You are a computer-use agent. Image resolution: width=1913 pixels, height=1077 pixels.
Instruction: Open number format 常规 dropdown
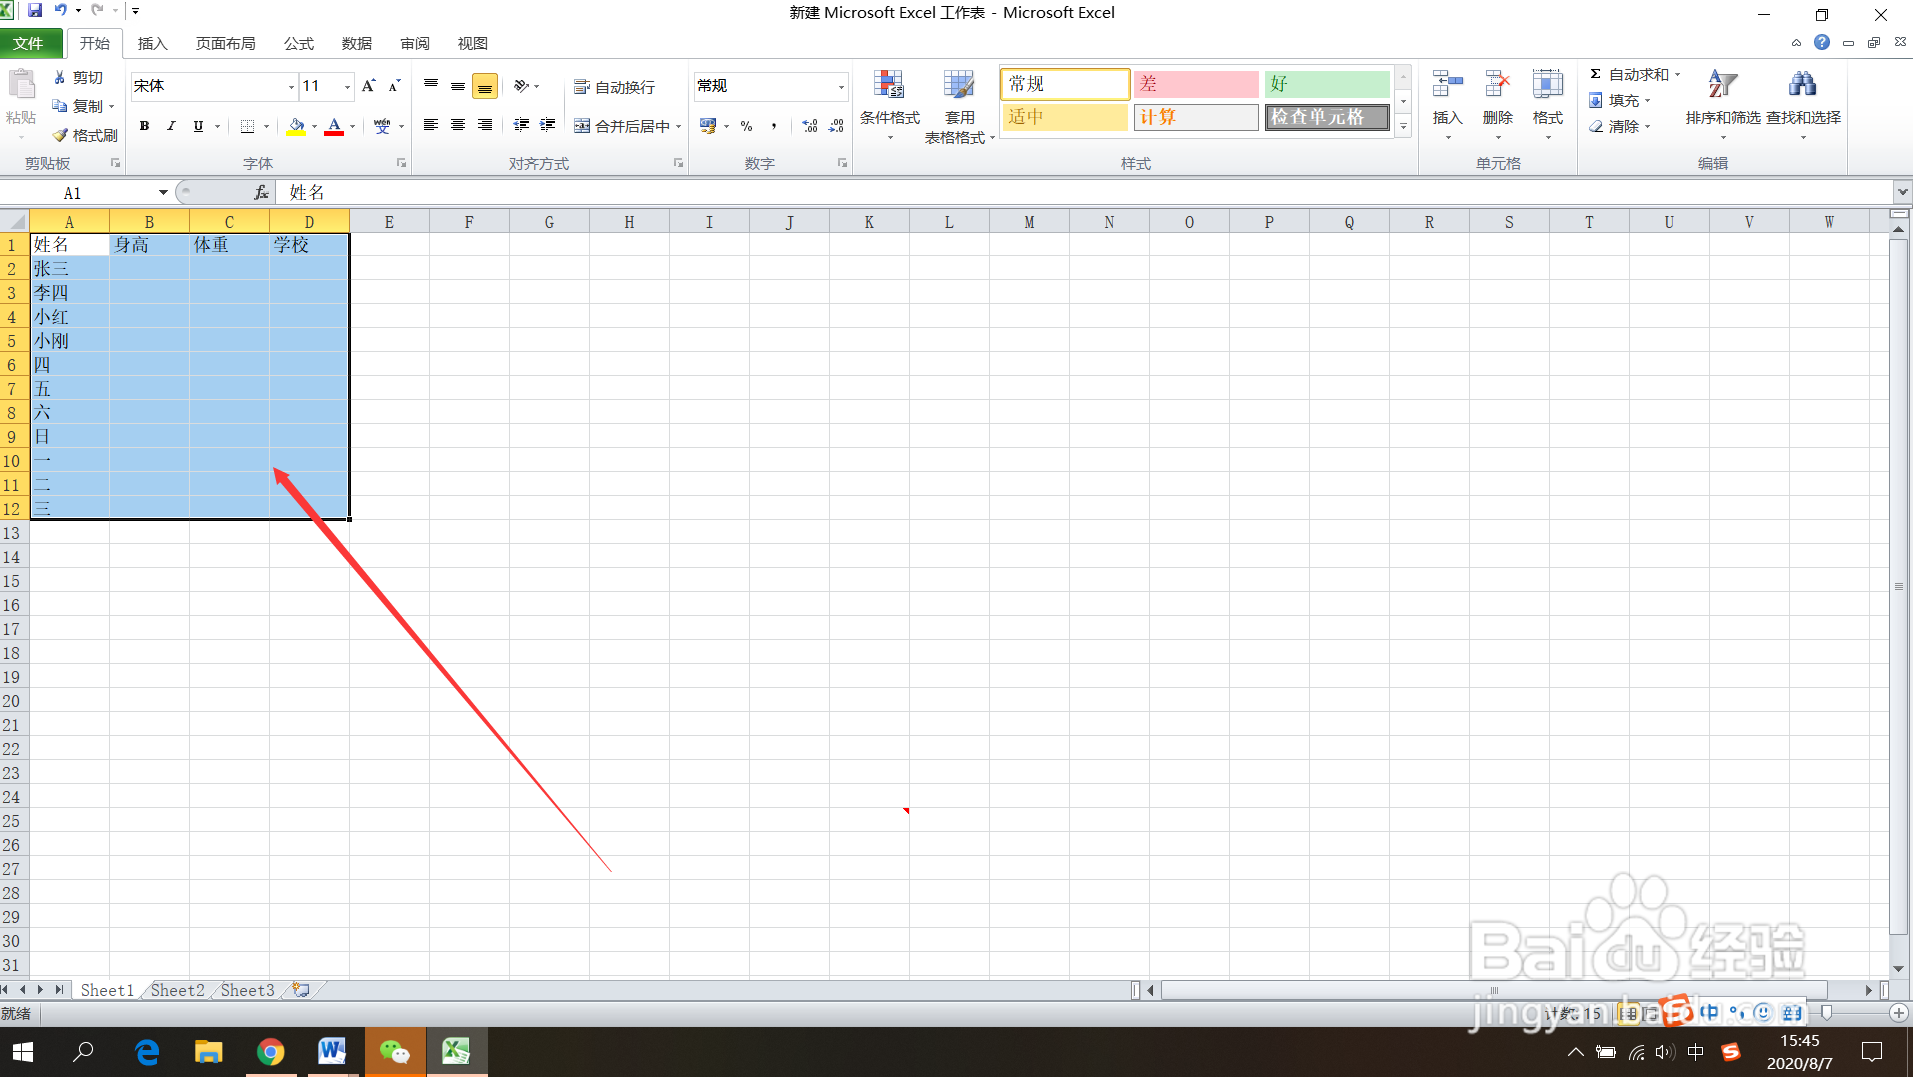[x=840, y=86]
